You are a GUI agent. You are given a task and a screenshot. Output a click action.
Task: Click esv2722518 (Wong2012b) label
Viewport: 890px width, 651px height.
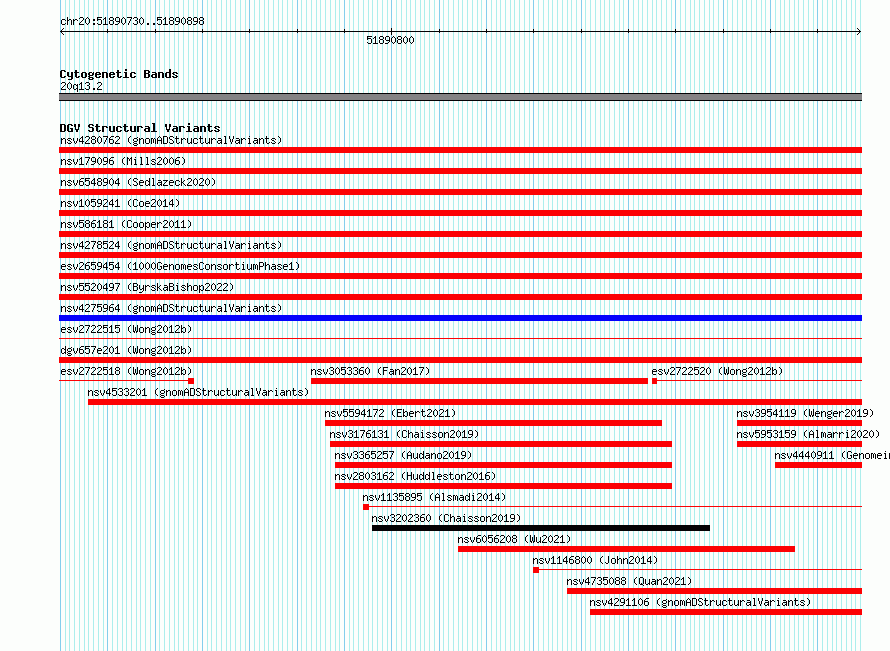tap(126, 371)
